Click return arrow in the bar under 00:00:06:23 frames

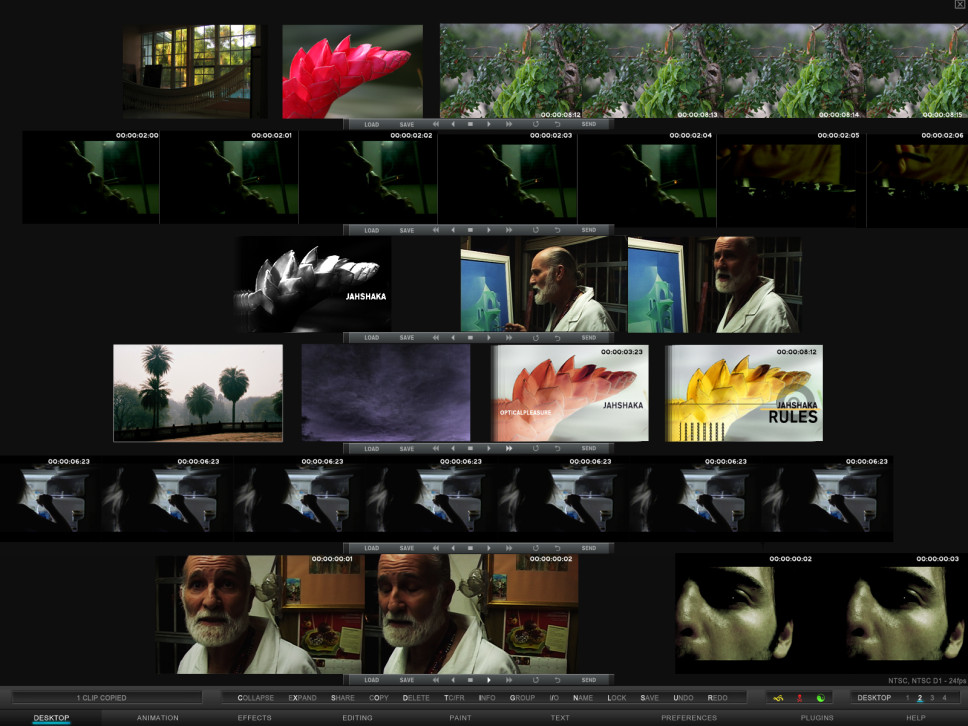pos(557,548)
